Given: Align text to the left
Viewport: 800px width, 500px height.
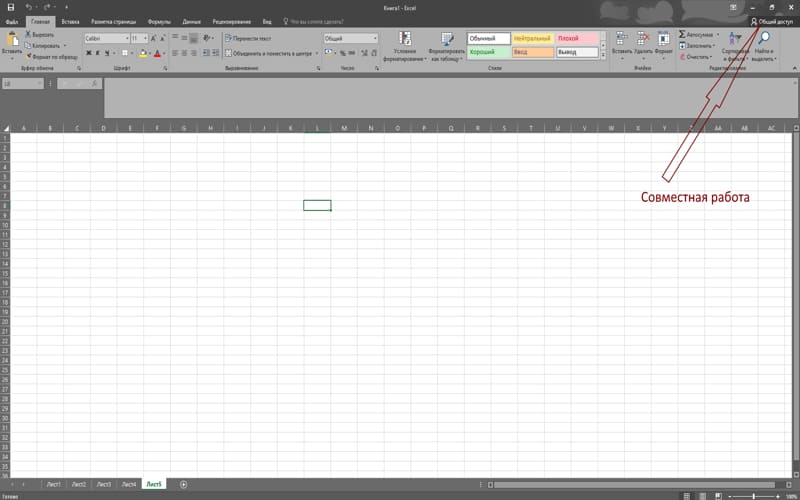Looking at the screenshot, I should [175, 53].
